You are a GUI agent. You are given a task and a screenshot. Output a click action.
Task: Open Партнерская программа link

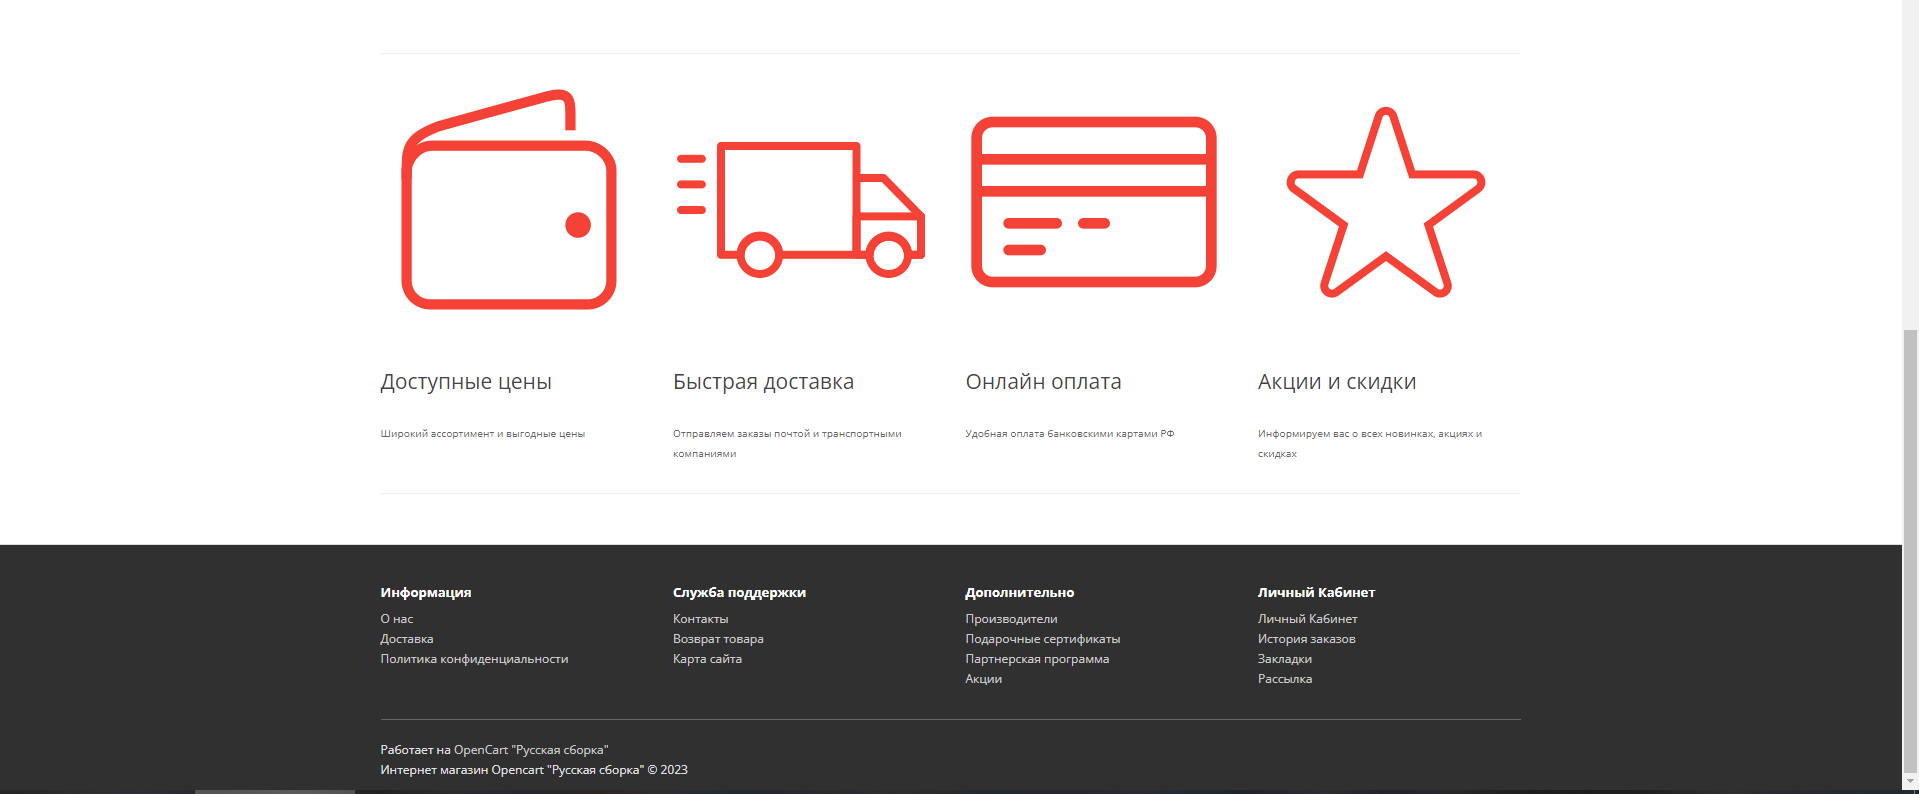point(1037,659)
